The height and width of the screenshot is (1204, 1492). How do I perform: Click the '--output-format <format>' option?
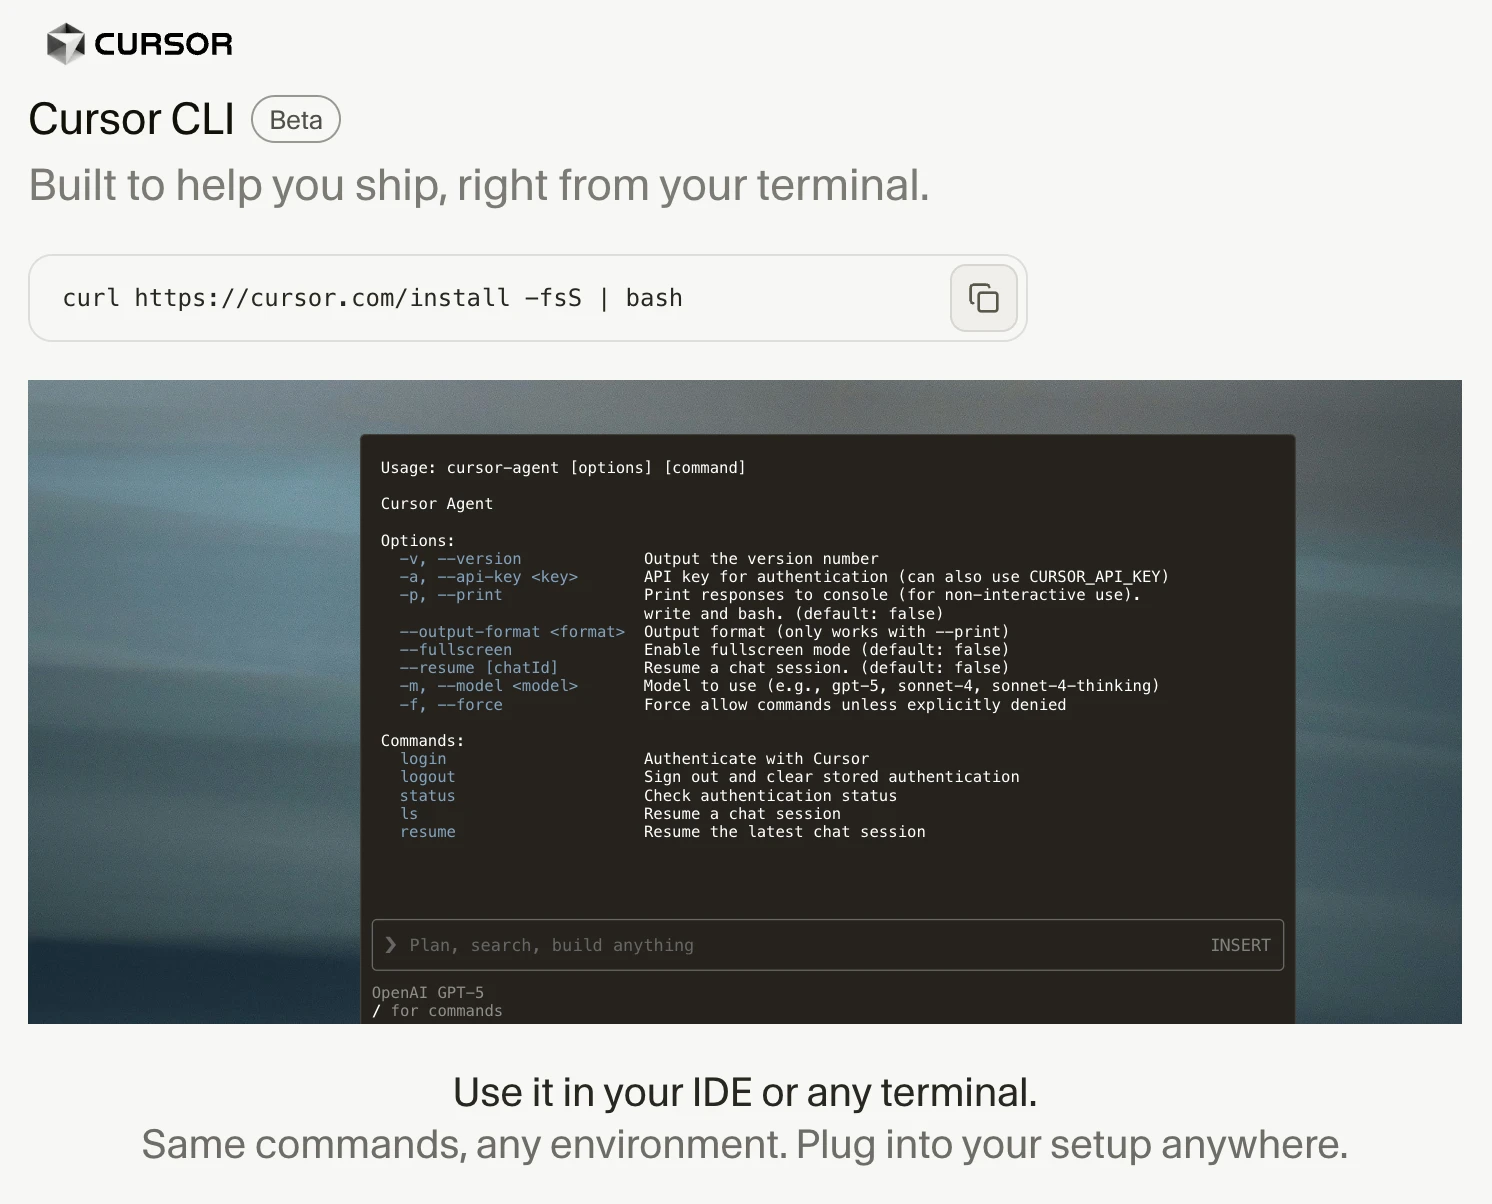511,632
